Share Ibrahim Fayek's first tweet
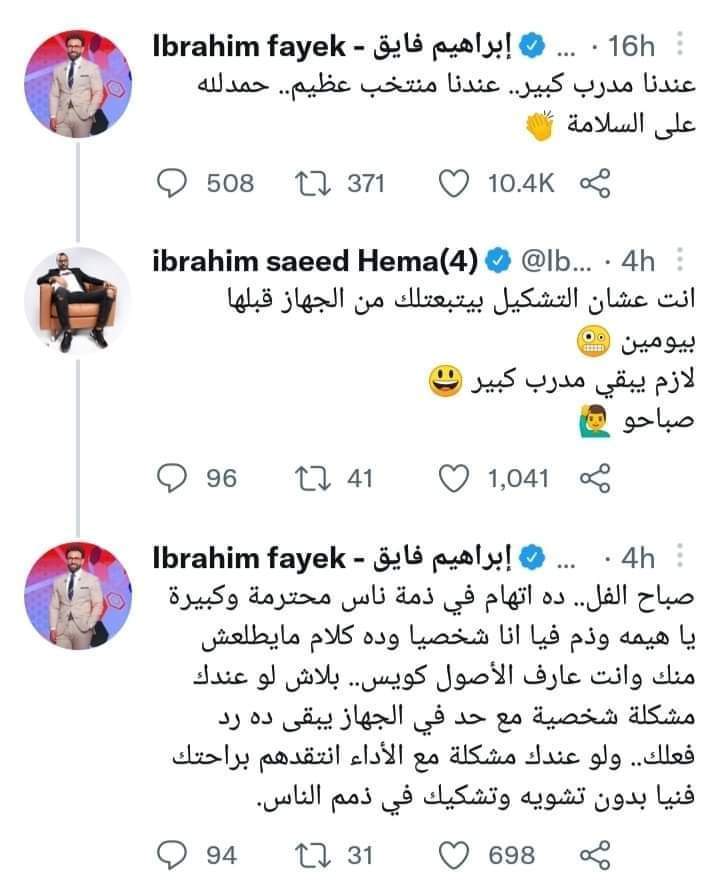 tap(595, 183)
